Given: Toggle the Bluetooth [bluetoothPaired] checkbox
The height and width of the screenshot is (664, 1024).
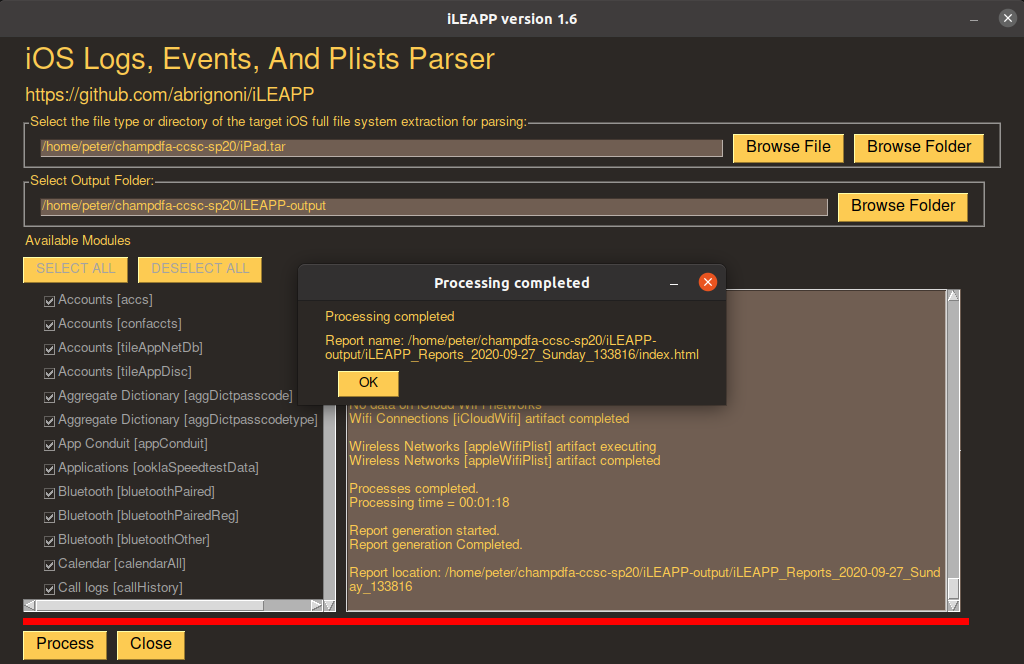Looking at the screenshot, I should [x=49, y=492].
